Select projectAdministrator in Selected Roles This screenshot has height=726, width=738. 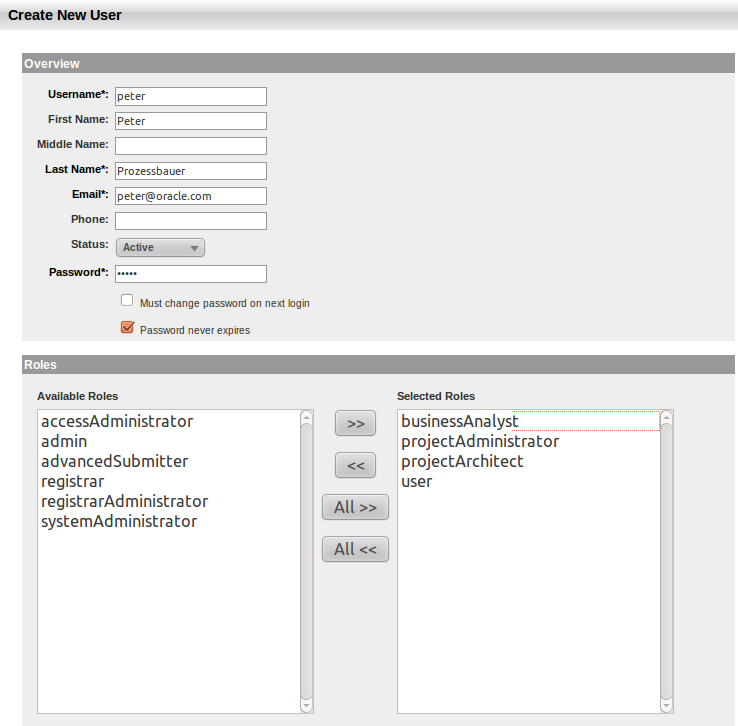tap(529, 441)
